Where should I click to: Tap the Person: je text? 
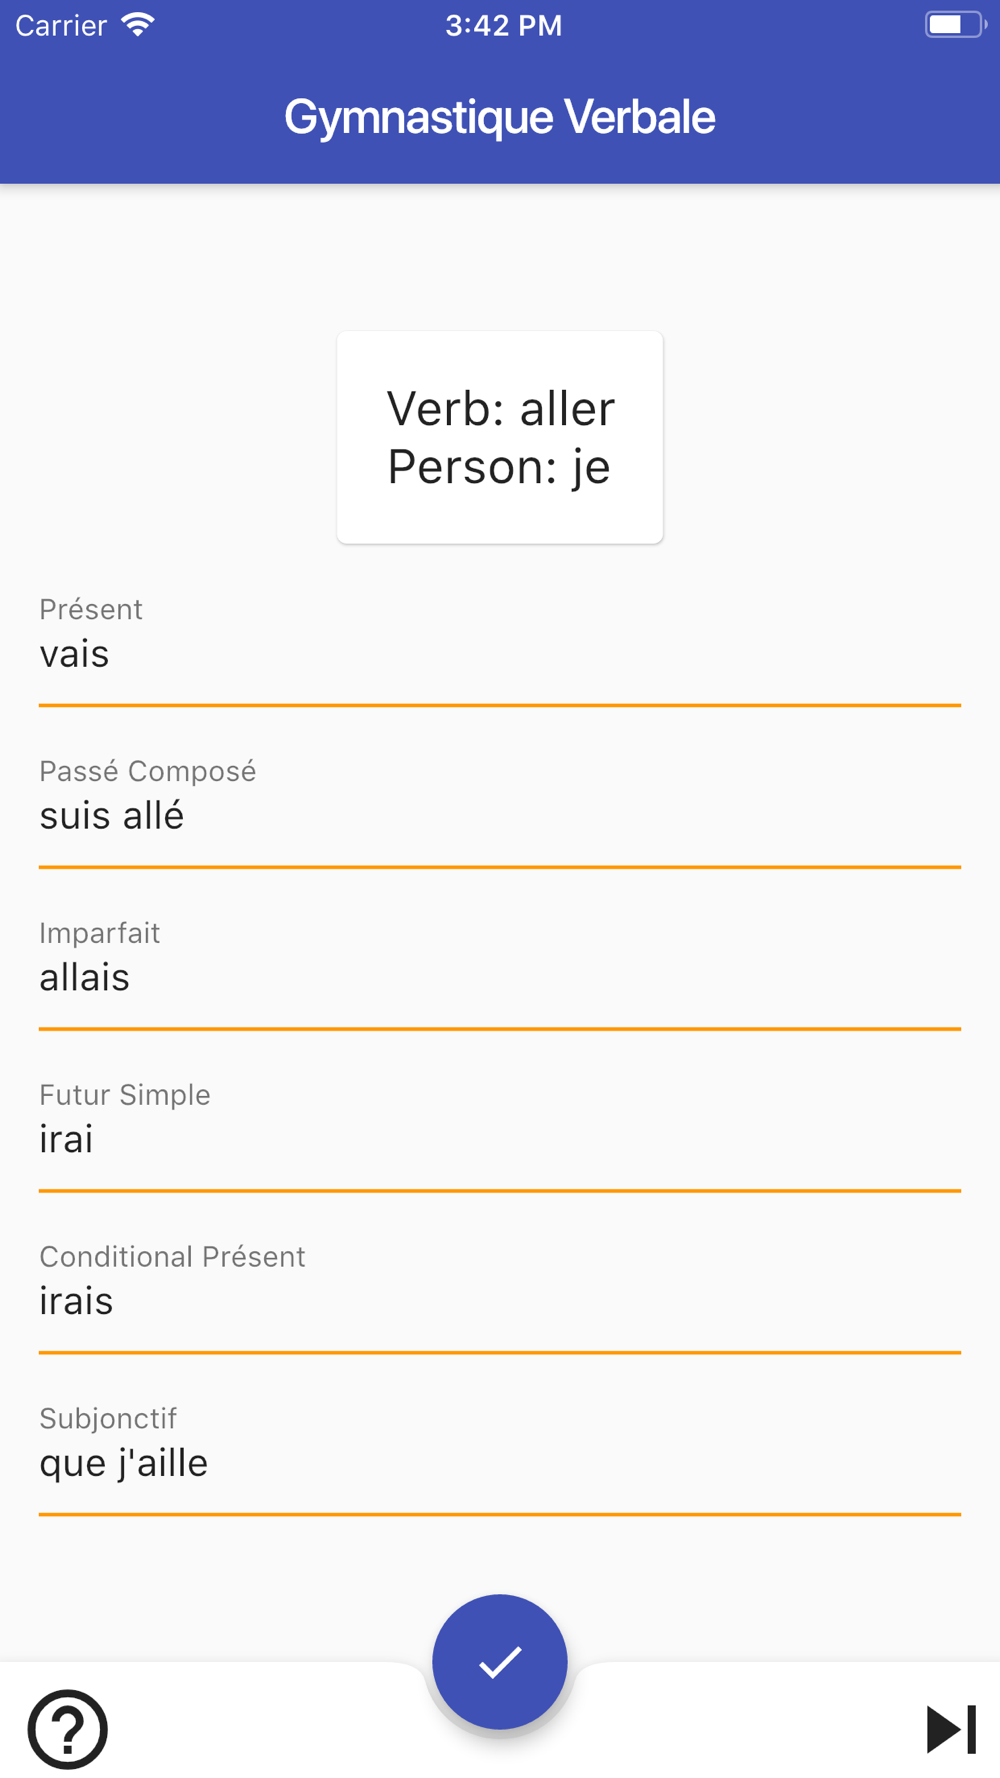(x=499, y=467)
